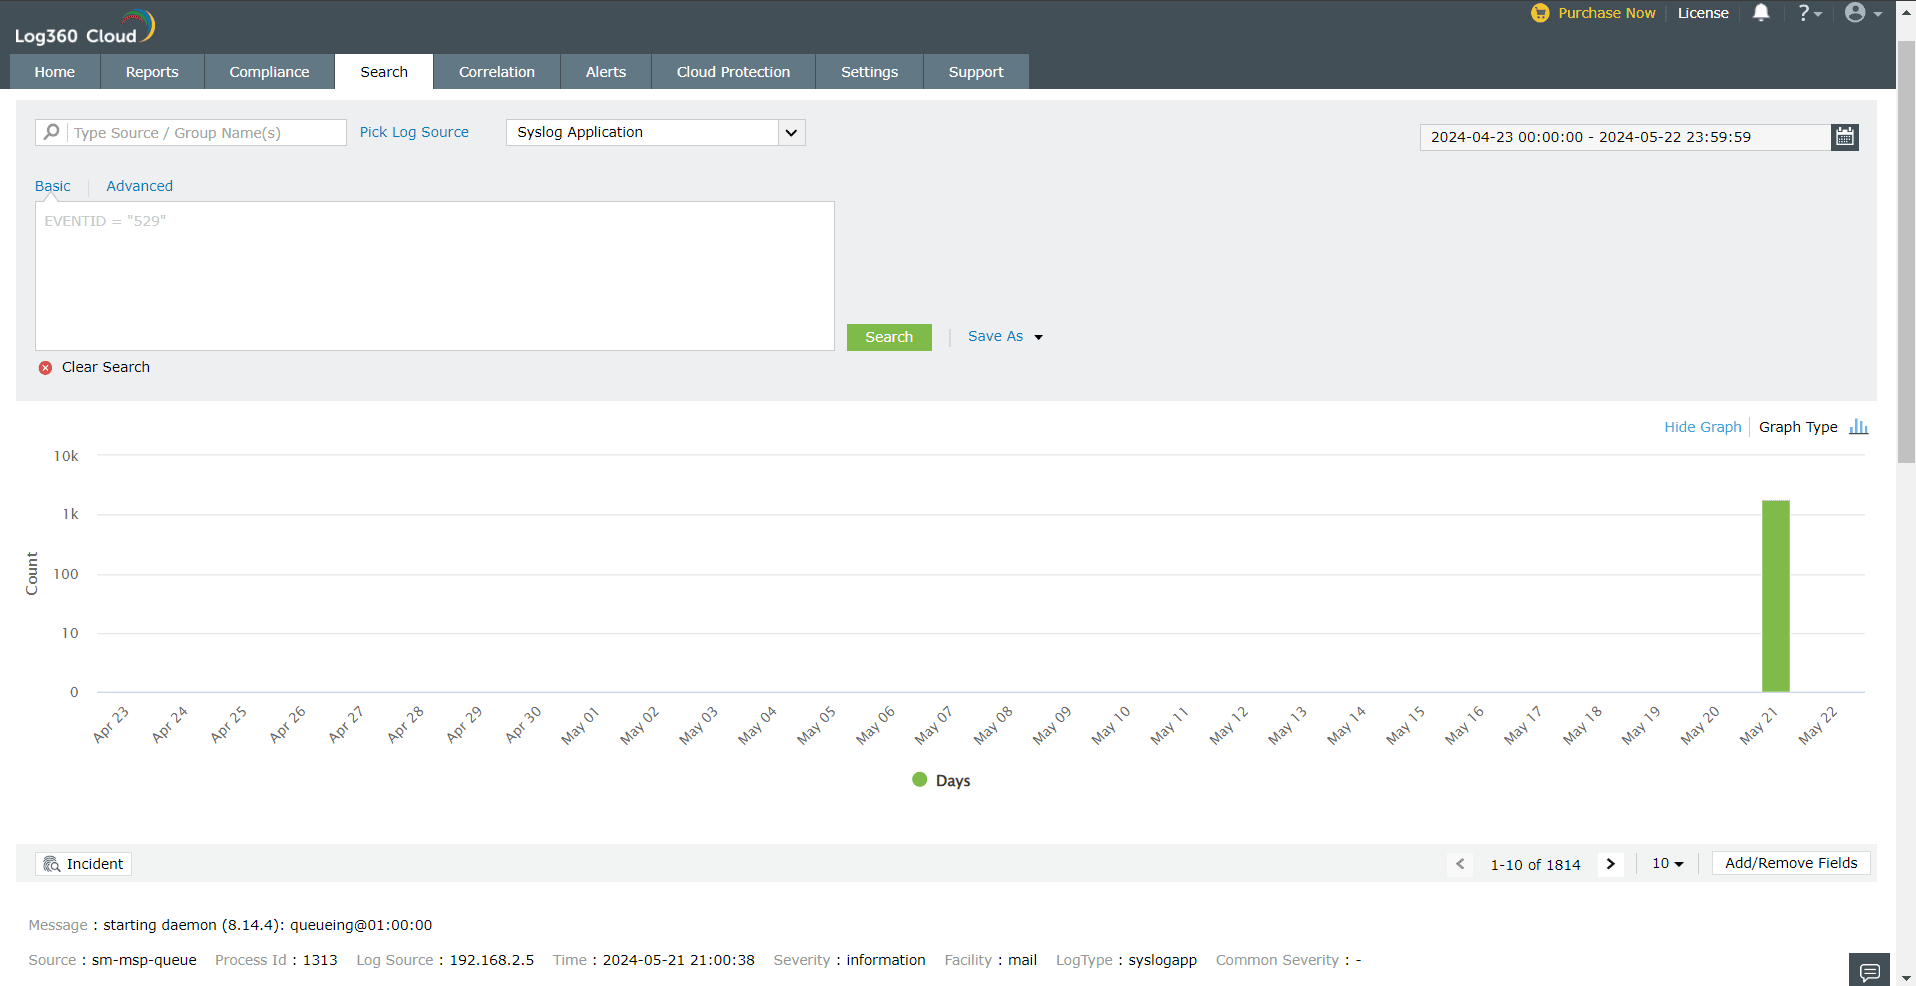
Task: Click the Add/Remove Fields button
Action: click(1790, 863)
